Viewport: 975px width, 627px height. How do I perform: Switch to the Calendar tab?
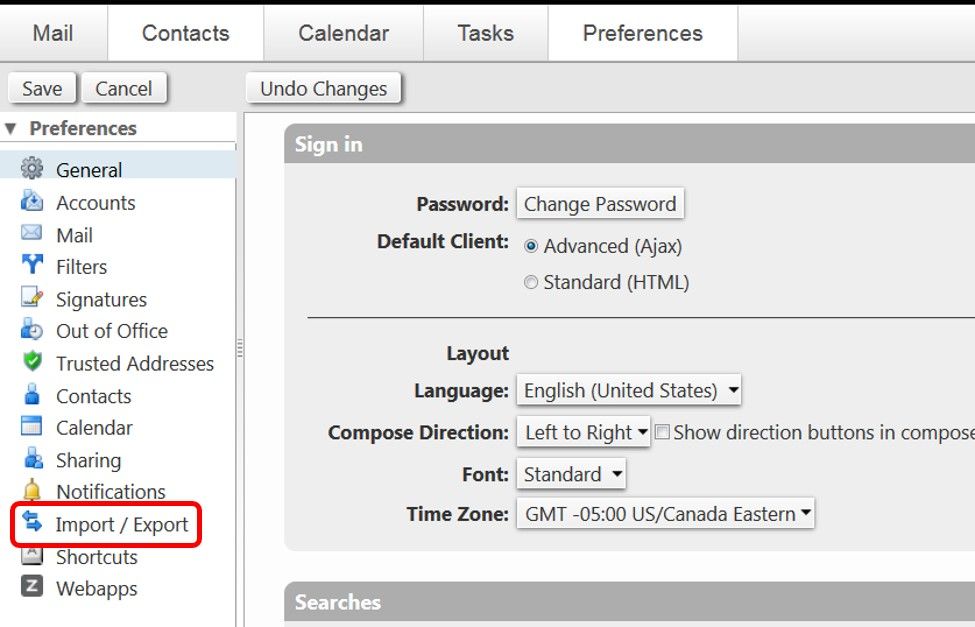(x=343, y=33)
